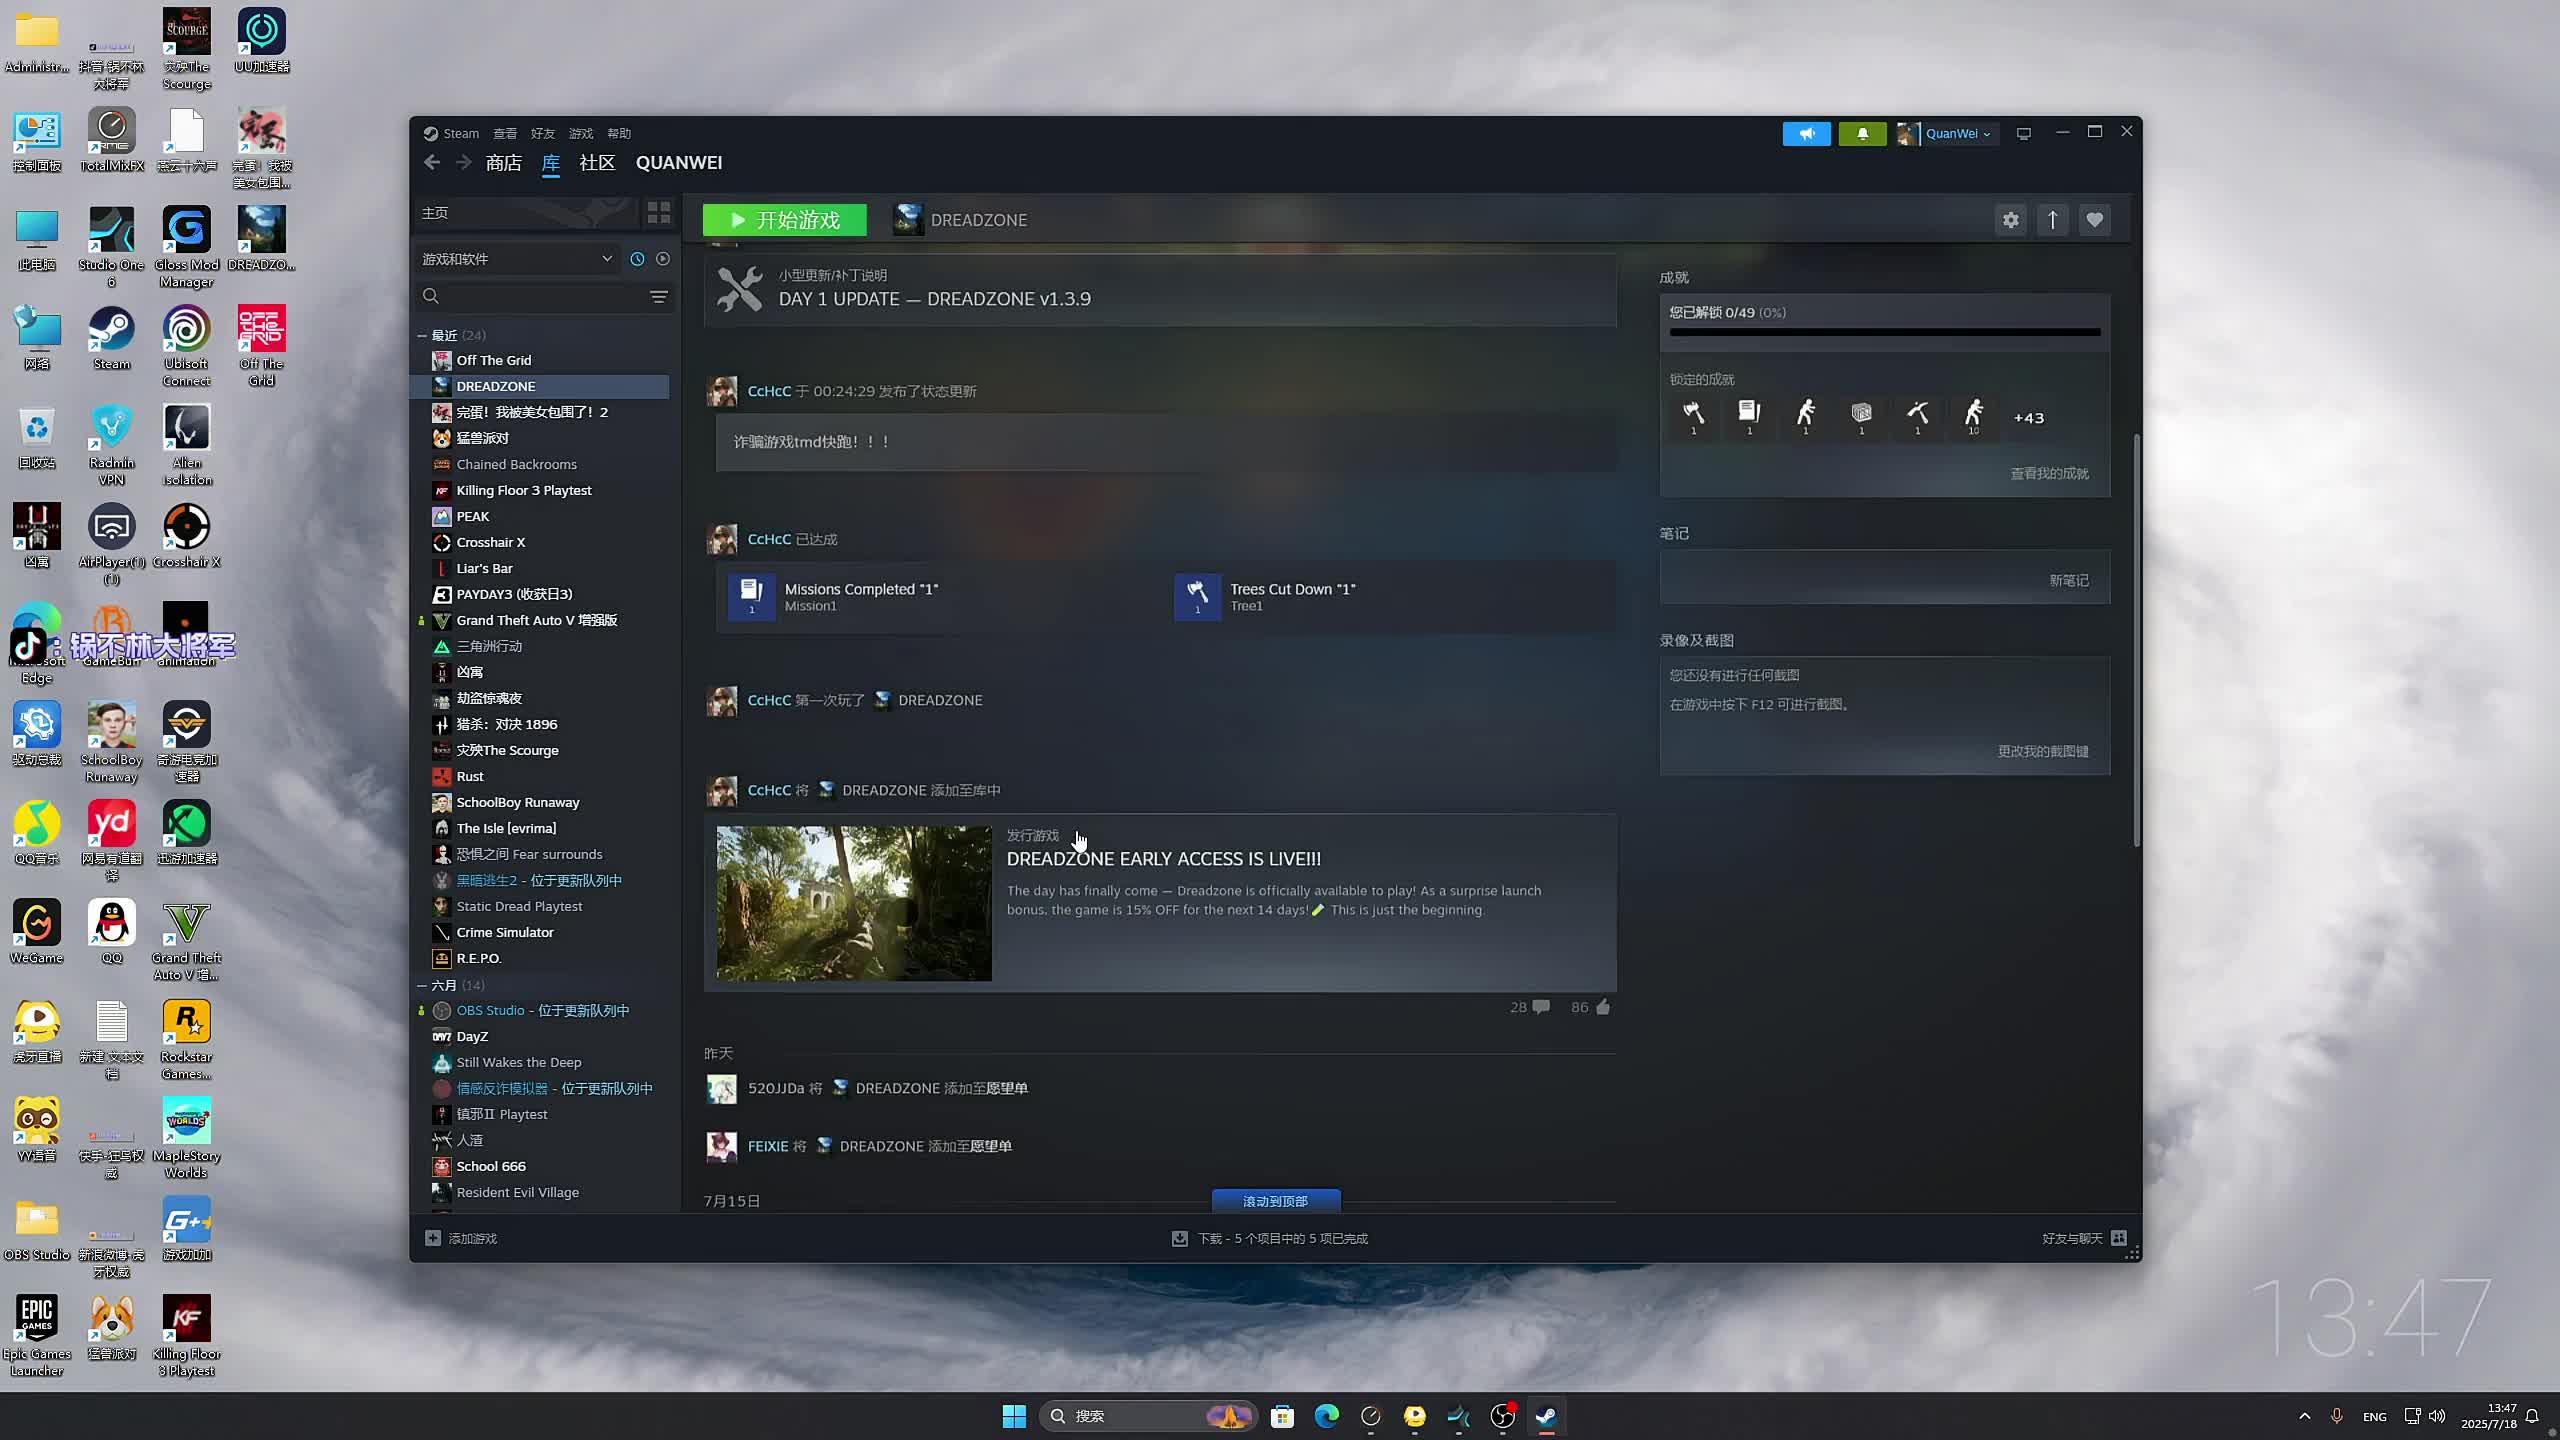Click the game page vertical scrollbar
This screenshot has height=1440, width=2560.
coord(2136,640)
